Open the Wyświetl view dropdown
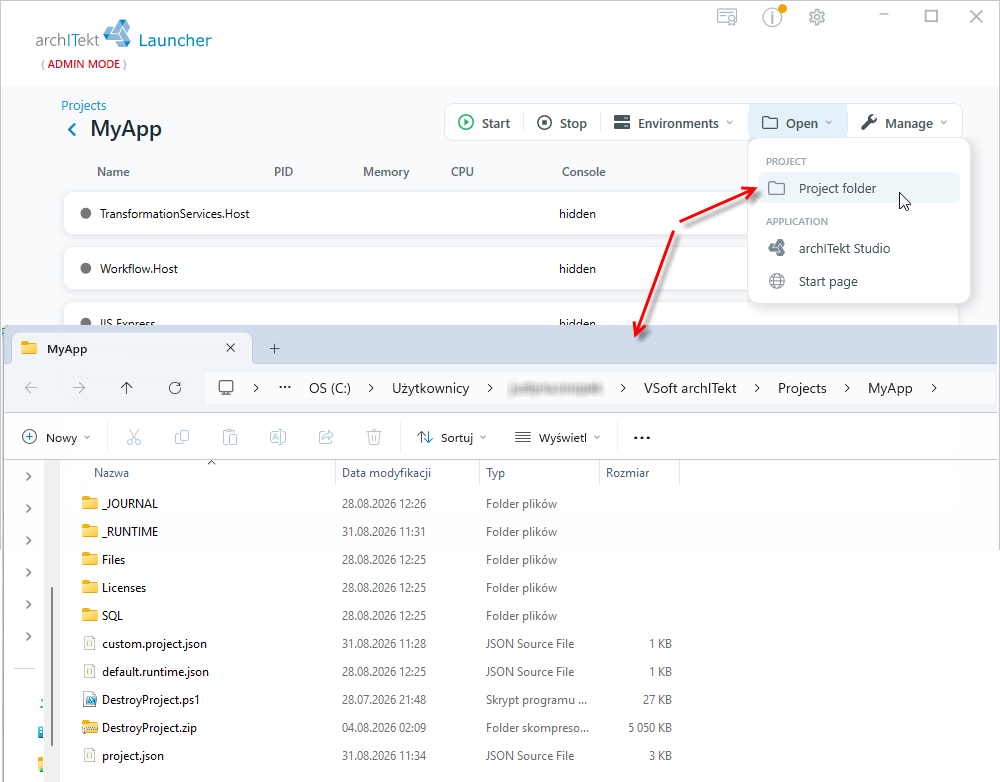The width and height of the screenshot is (1000, 782). tap(557, 438)
